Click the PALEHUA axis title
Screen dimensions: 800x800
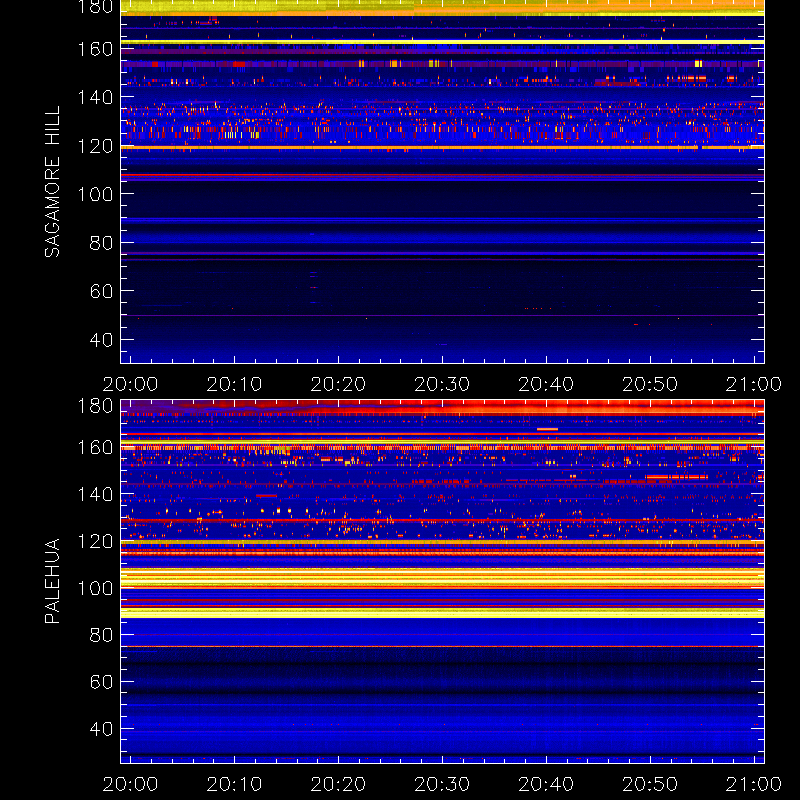coord(52,581)
